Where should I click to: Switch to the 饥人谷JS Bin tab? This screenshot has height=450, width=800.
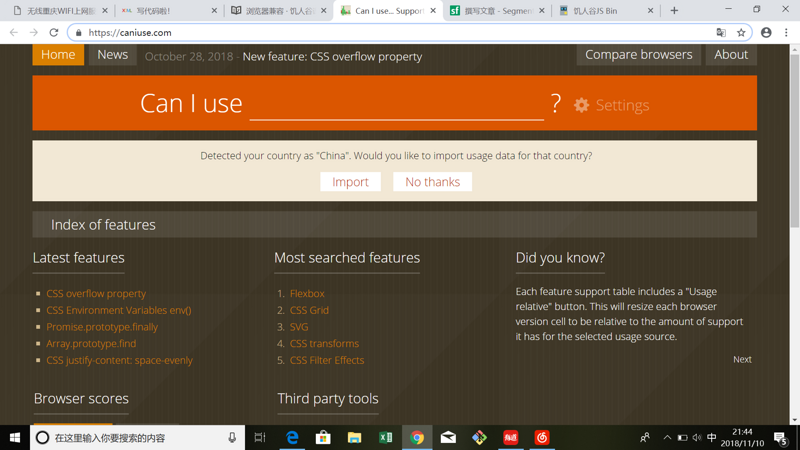(x=606, y=11)
